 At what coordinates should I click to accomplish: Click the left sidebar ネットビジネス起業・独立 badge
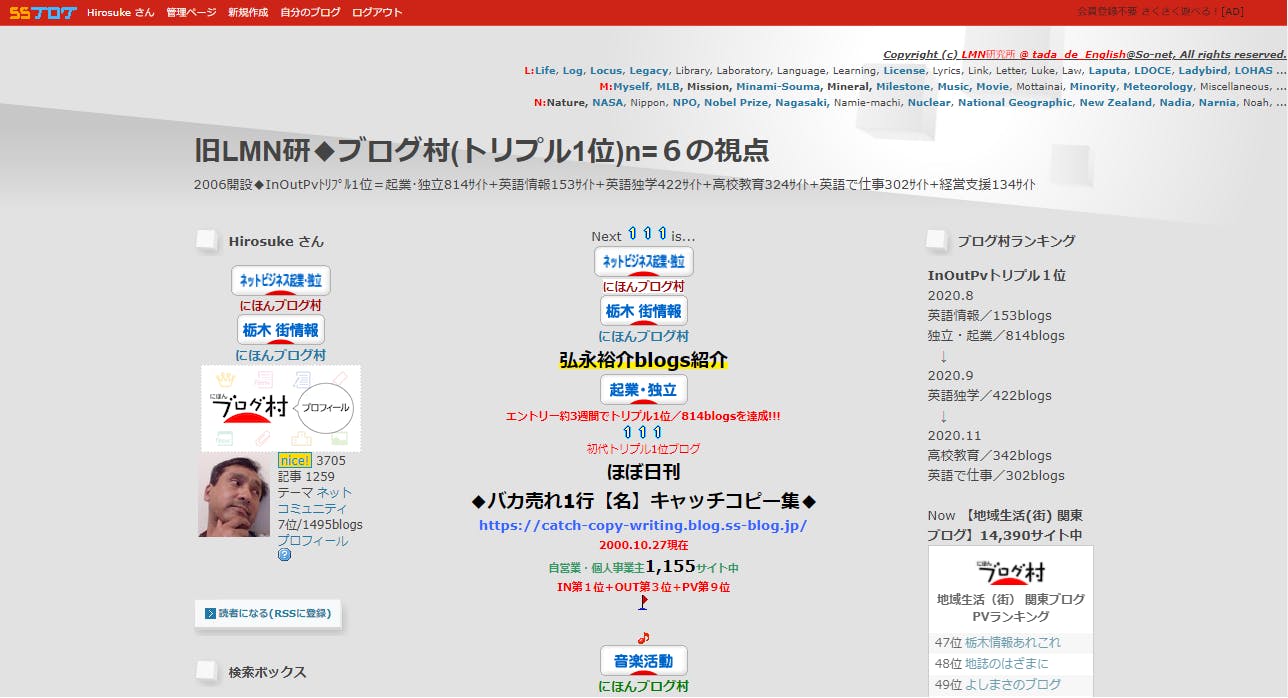[x=280, y=281]
